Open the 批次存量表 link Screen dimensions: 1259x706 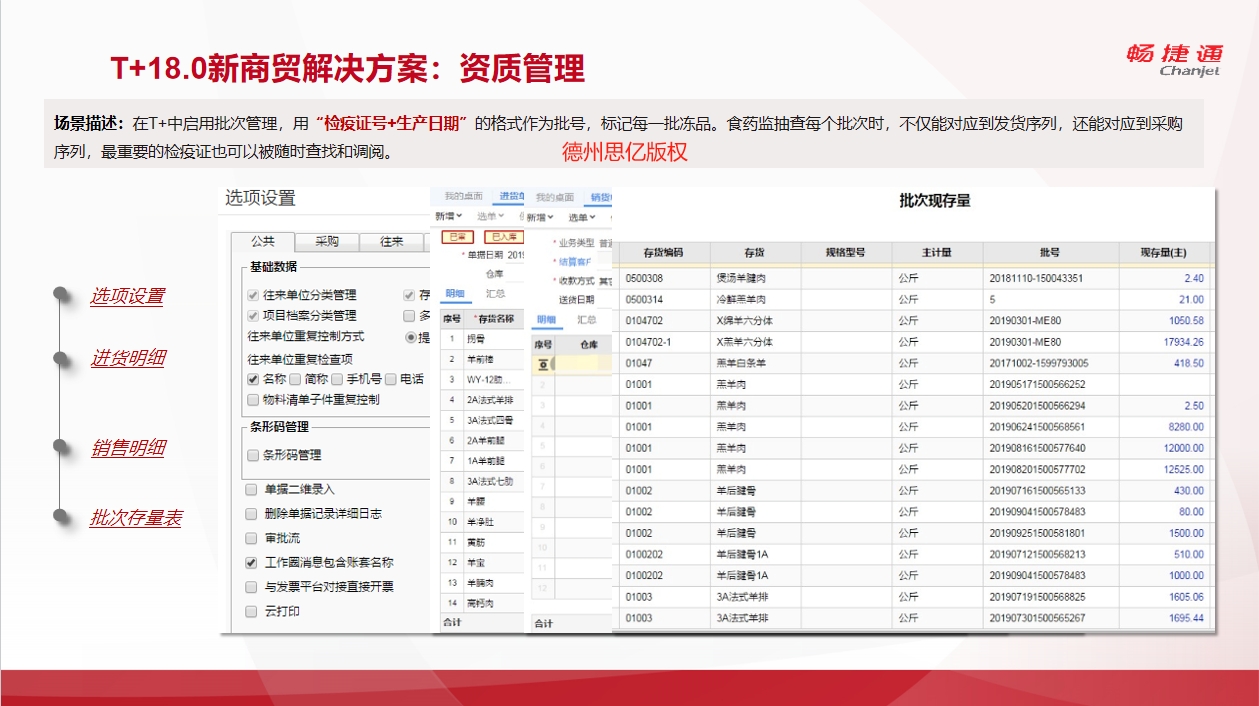[136, 518]
